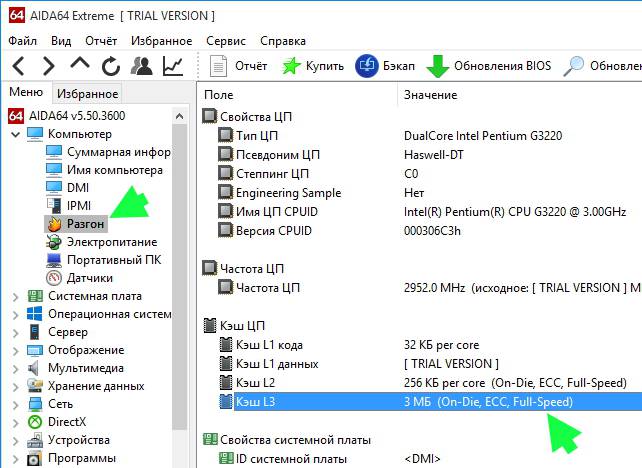This screenshot has height=468, width=642.
Task: Click the Мультимедиа speaker icon
Action: (x=34, y=368)
